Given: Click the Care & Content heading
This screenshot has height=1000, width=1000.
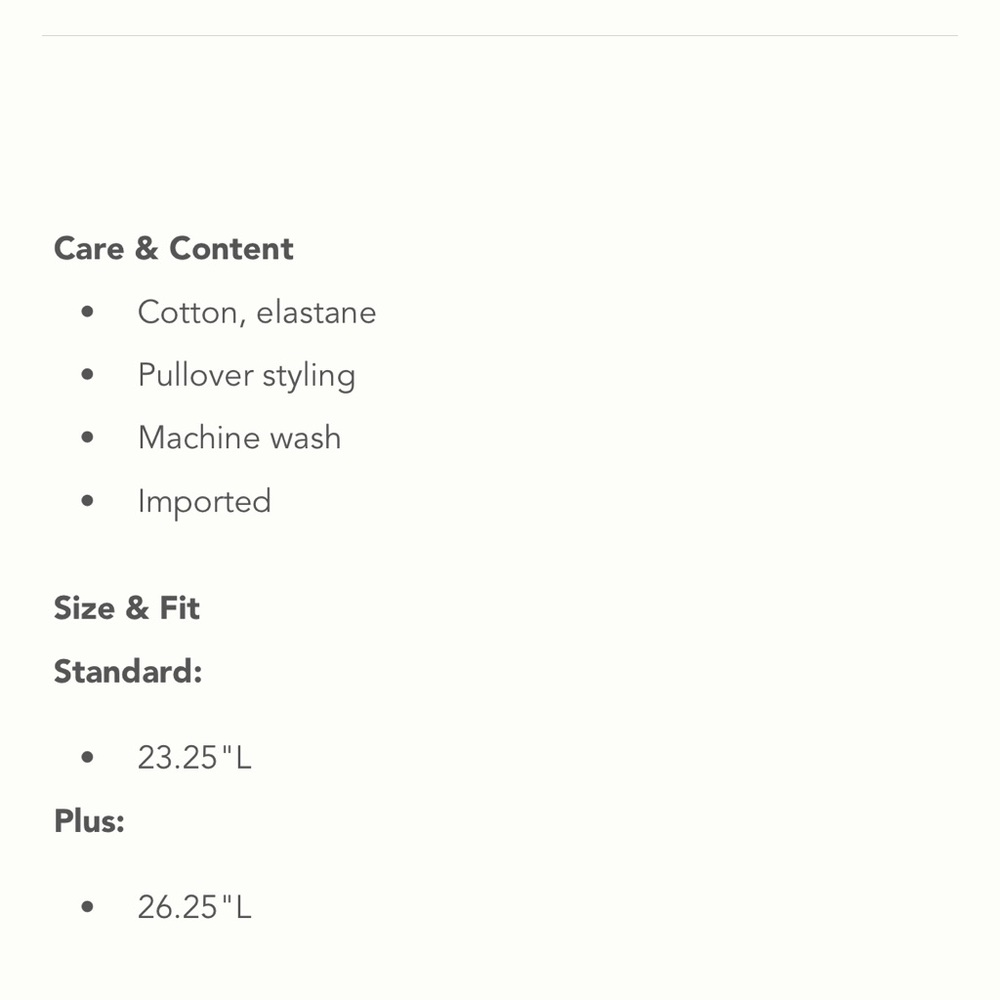Looking at the screenshot, I should 173,249.
